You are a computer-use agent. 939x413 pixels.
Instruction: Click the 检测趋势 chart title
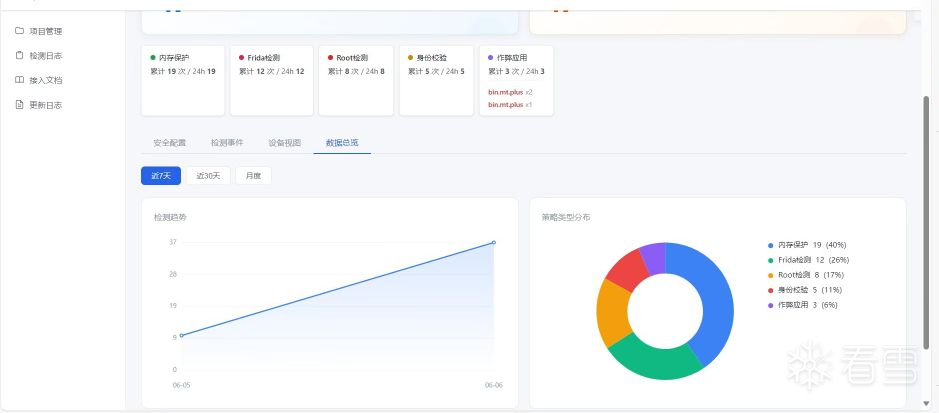(x=170, y=217)
